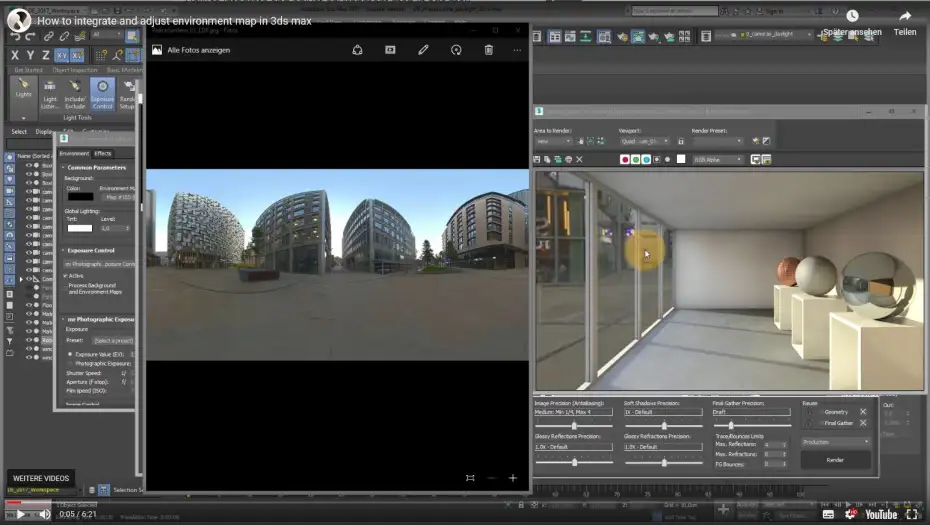Enable the green channel button
This screenshot has width=930, height=525.
[x=635, y=160]
